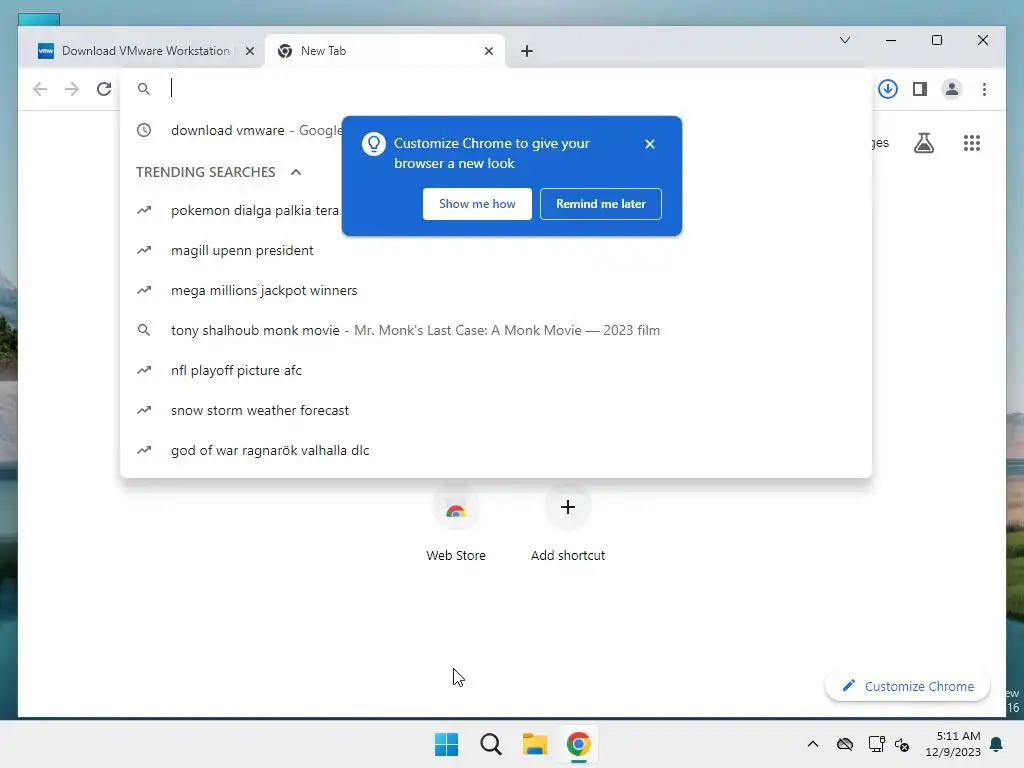The width and height of the screenshot is (1024, 768).
Task: Open the Windows Start menu
Action: point(447,744)
